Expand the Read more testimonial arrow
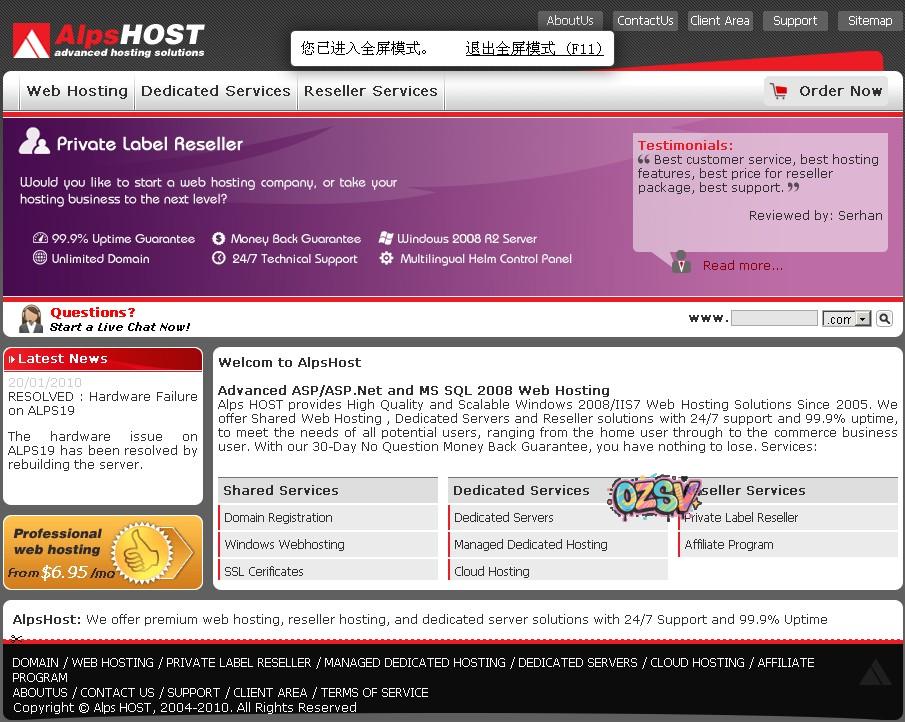Image resolution: width=905 pixels, height=722 pixels. (681, 263)
